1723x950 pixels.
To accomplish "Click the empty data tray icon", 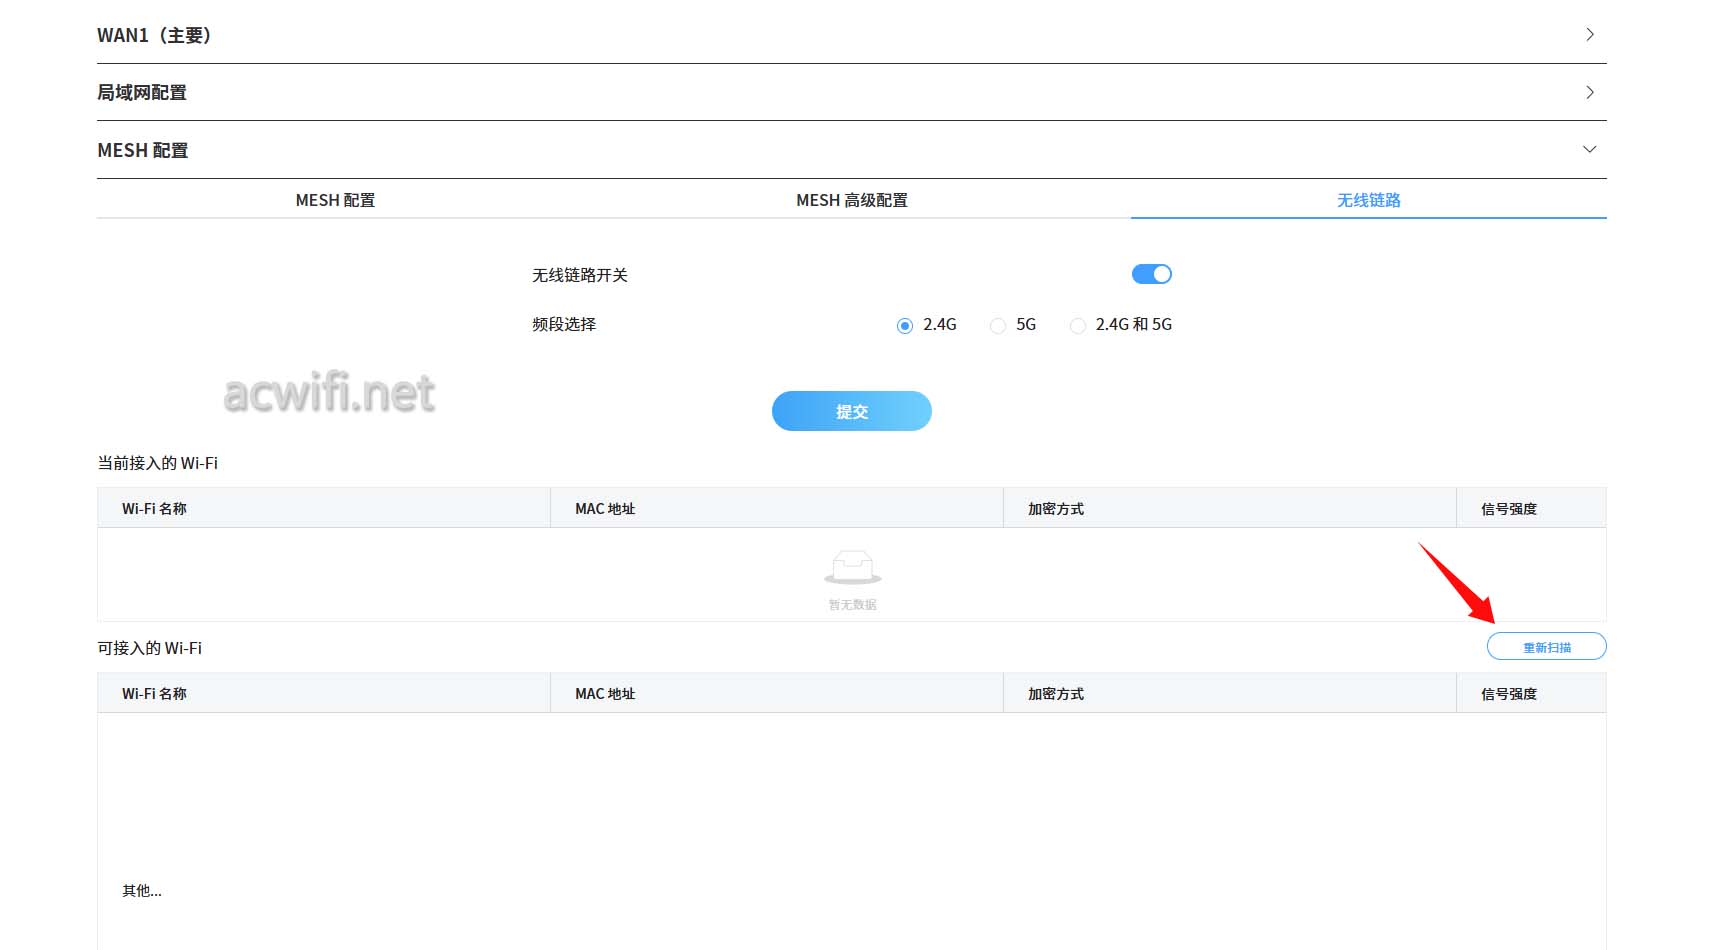I will (x=853, y=567).
